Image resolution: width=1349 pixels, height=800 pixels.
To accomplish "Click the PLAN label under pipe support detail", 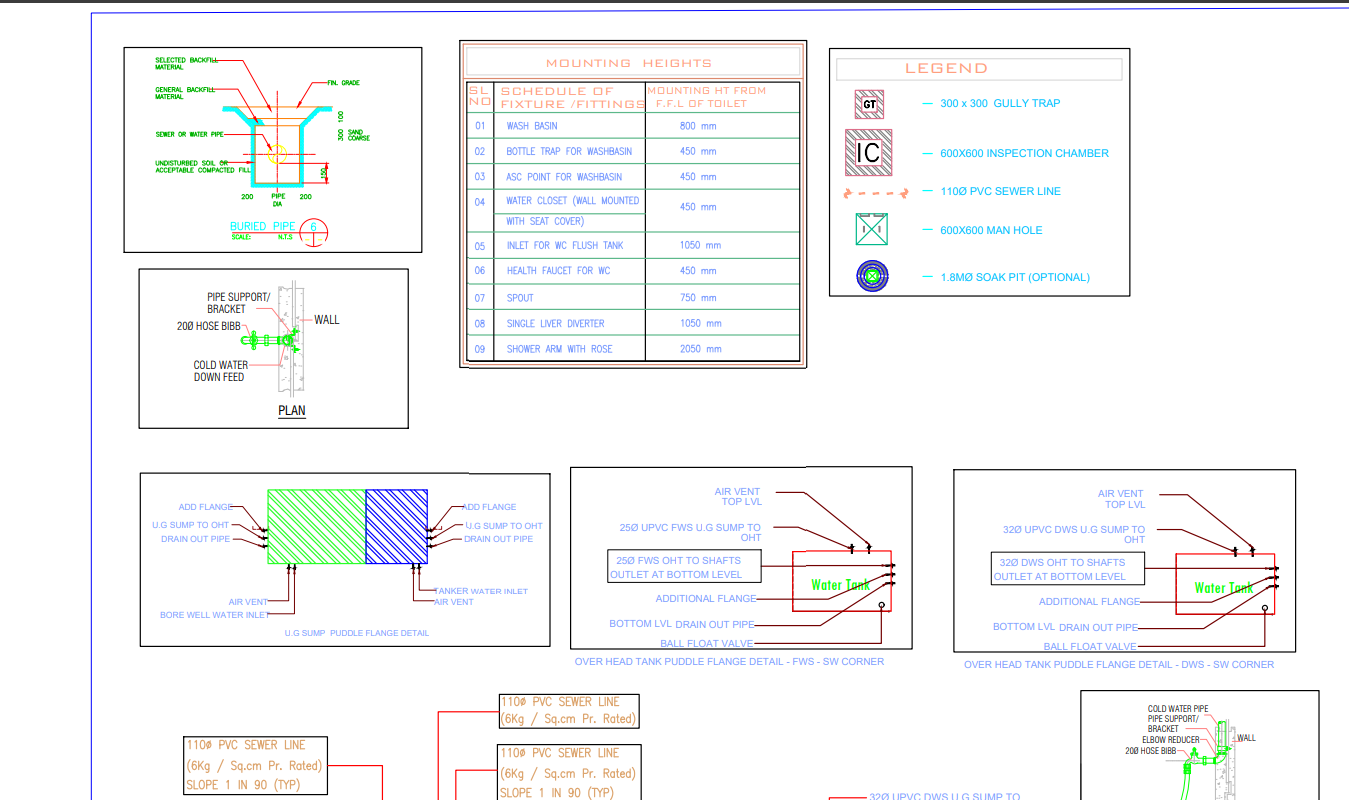I will pos(291,410).
